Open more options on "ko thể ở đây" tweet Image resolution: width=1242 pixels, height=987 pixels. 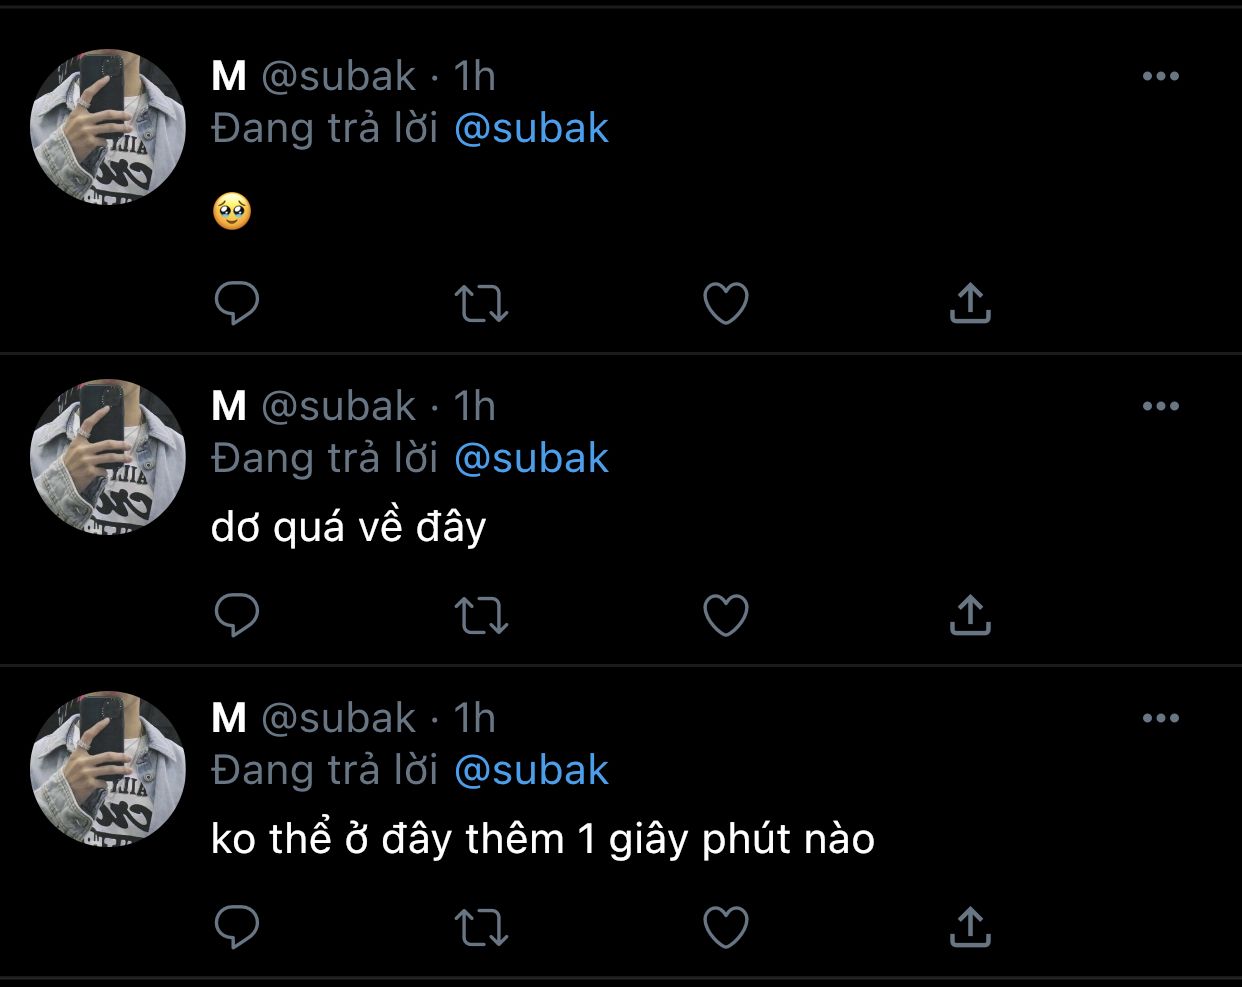[1160, 719]
